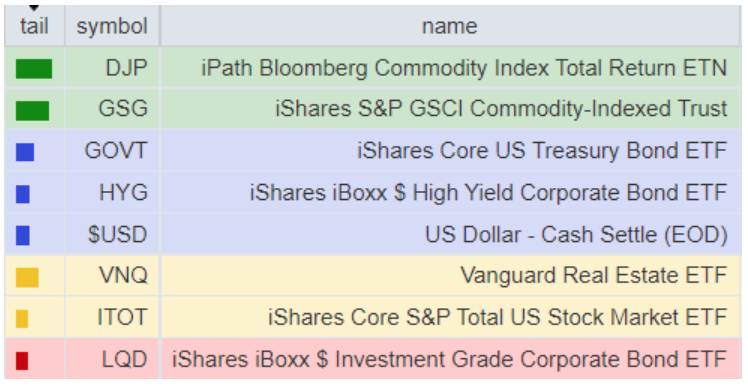Select the DJP symbol cell
This screenshot has height=386, width=748.
click(x=112, y=68)
